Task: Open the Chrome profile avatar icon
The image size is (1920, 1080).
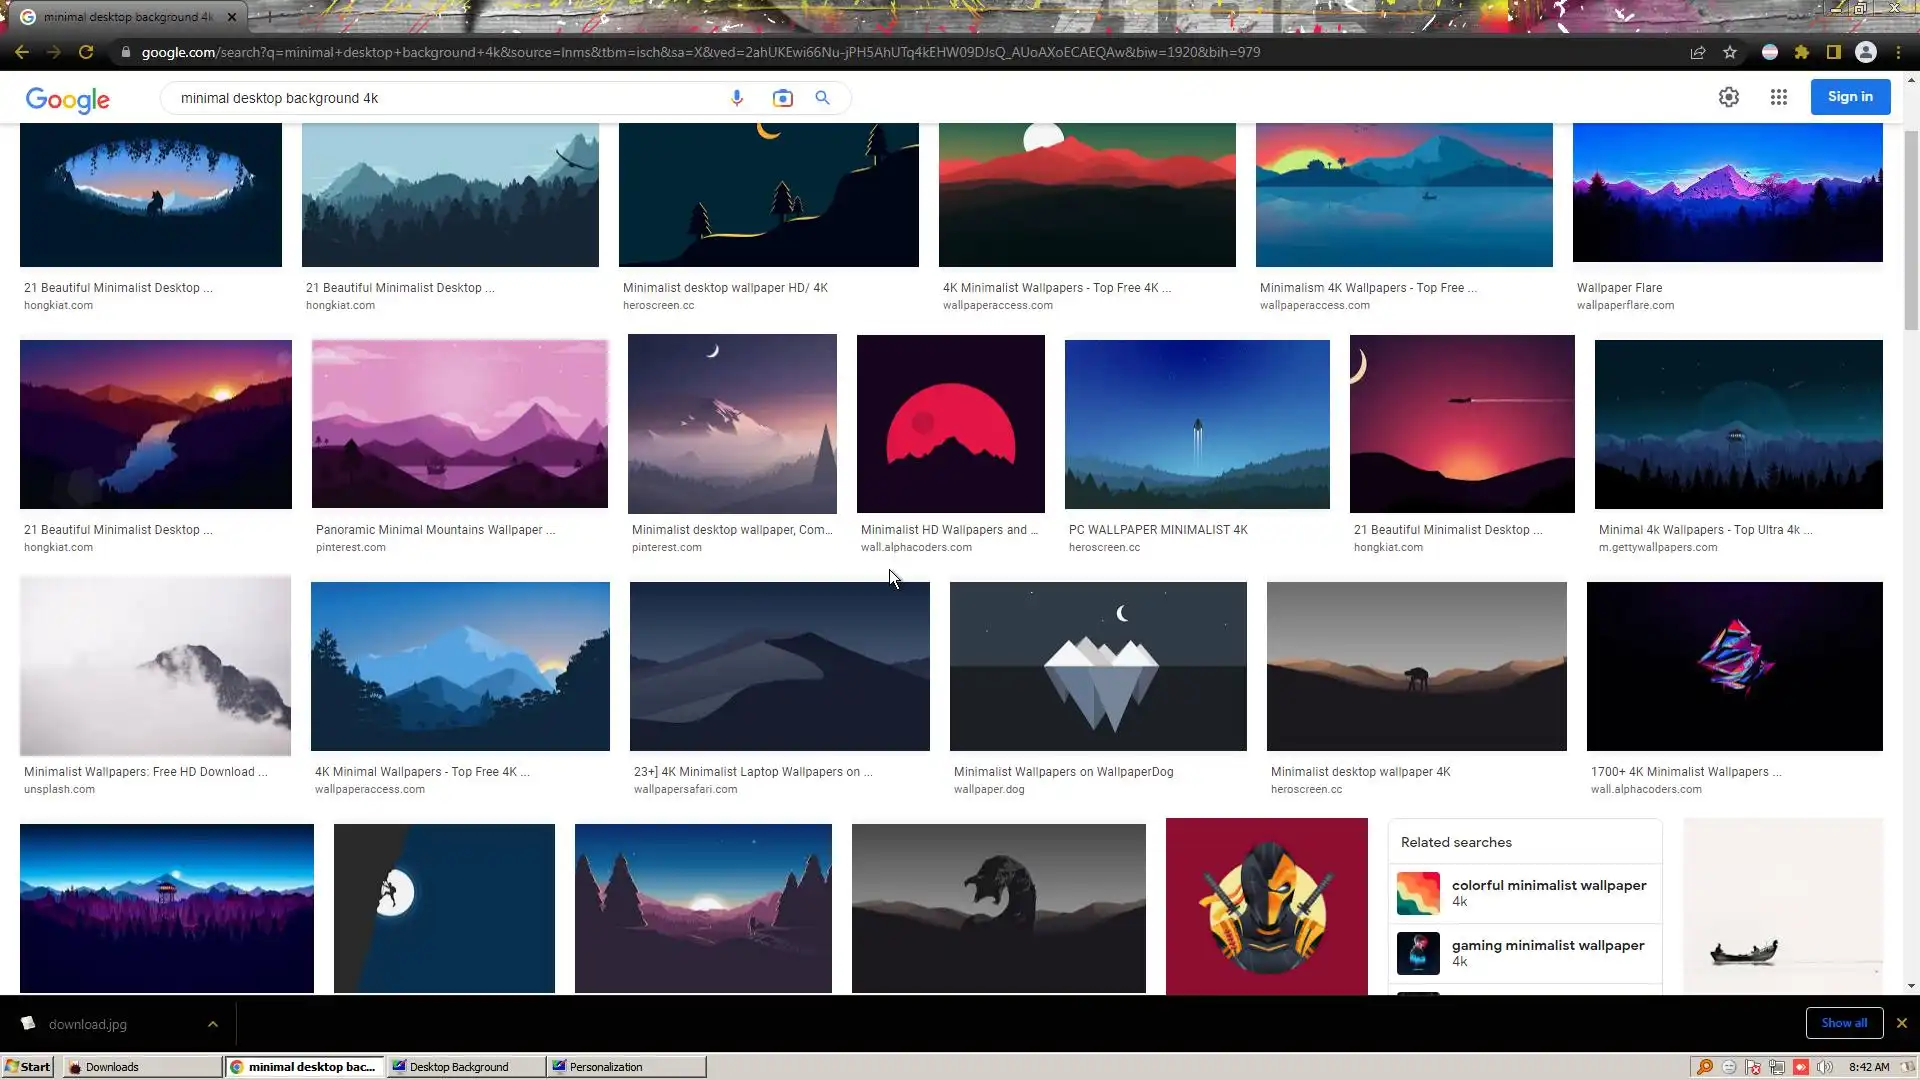Action: click(x=1866, y=52)
